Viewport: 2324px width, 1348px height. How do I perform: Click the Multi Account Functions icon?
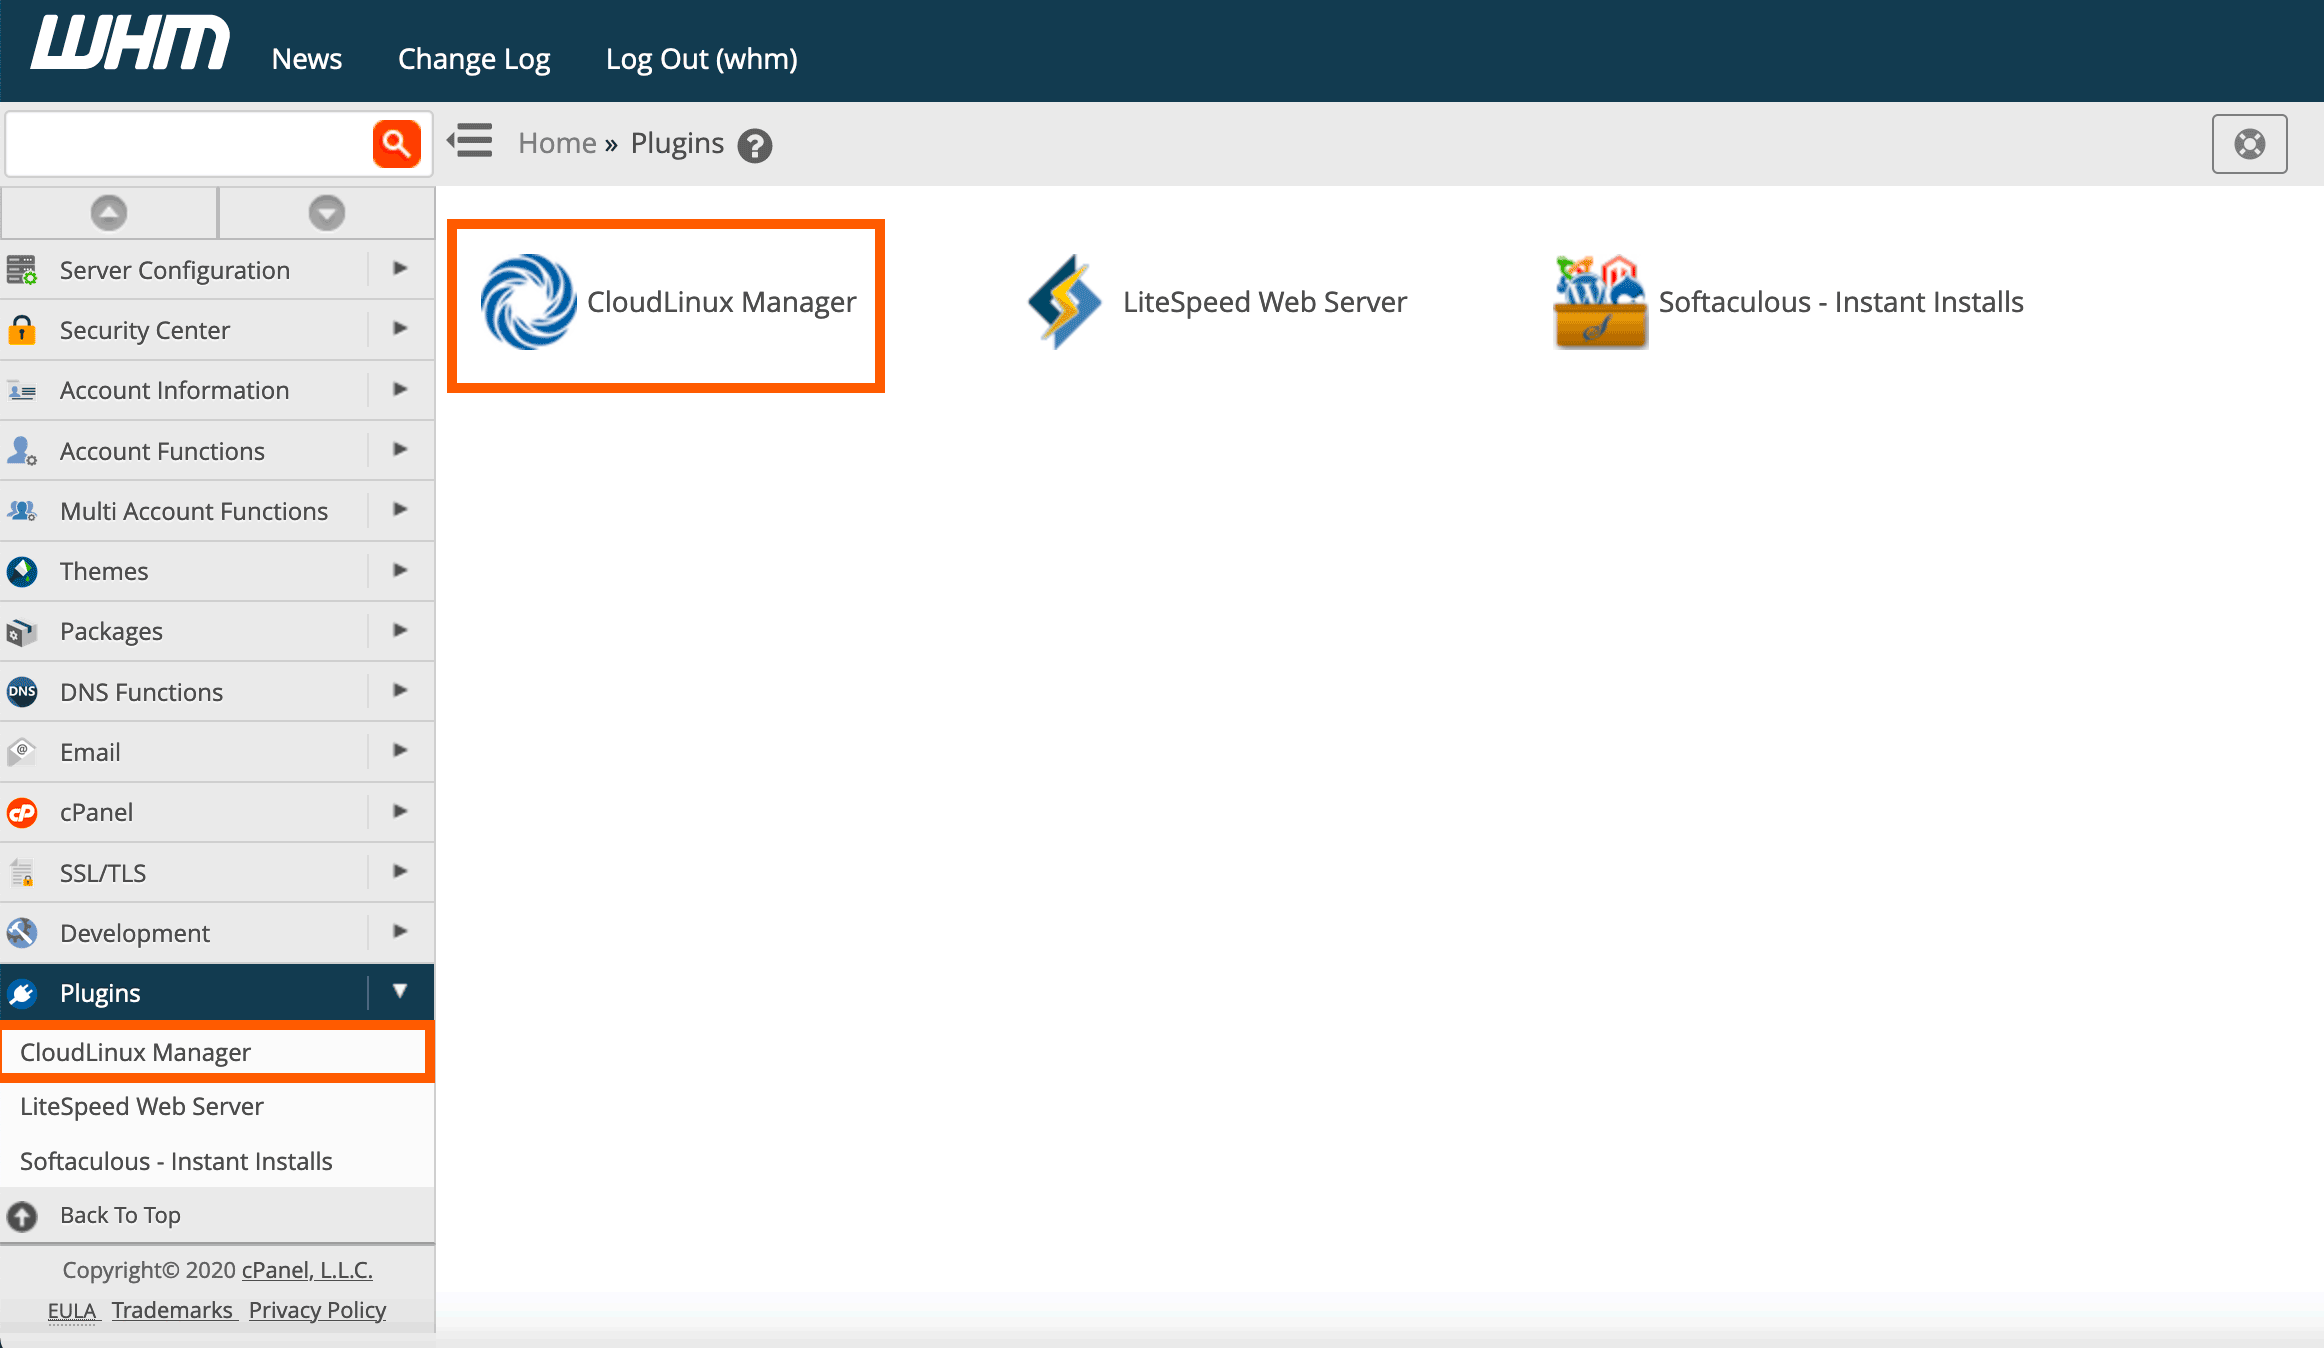(22, 511)
